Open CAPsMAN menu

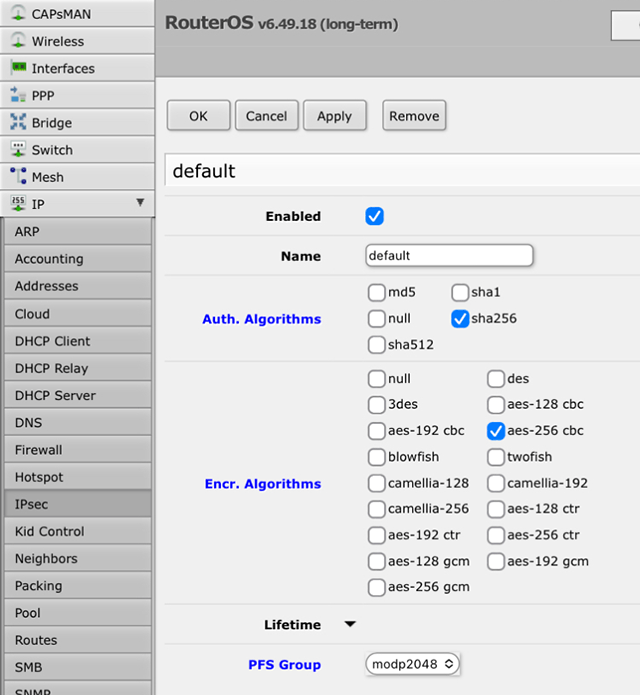77,13
